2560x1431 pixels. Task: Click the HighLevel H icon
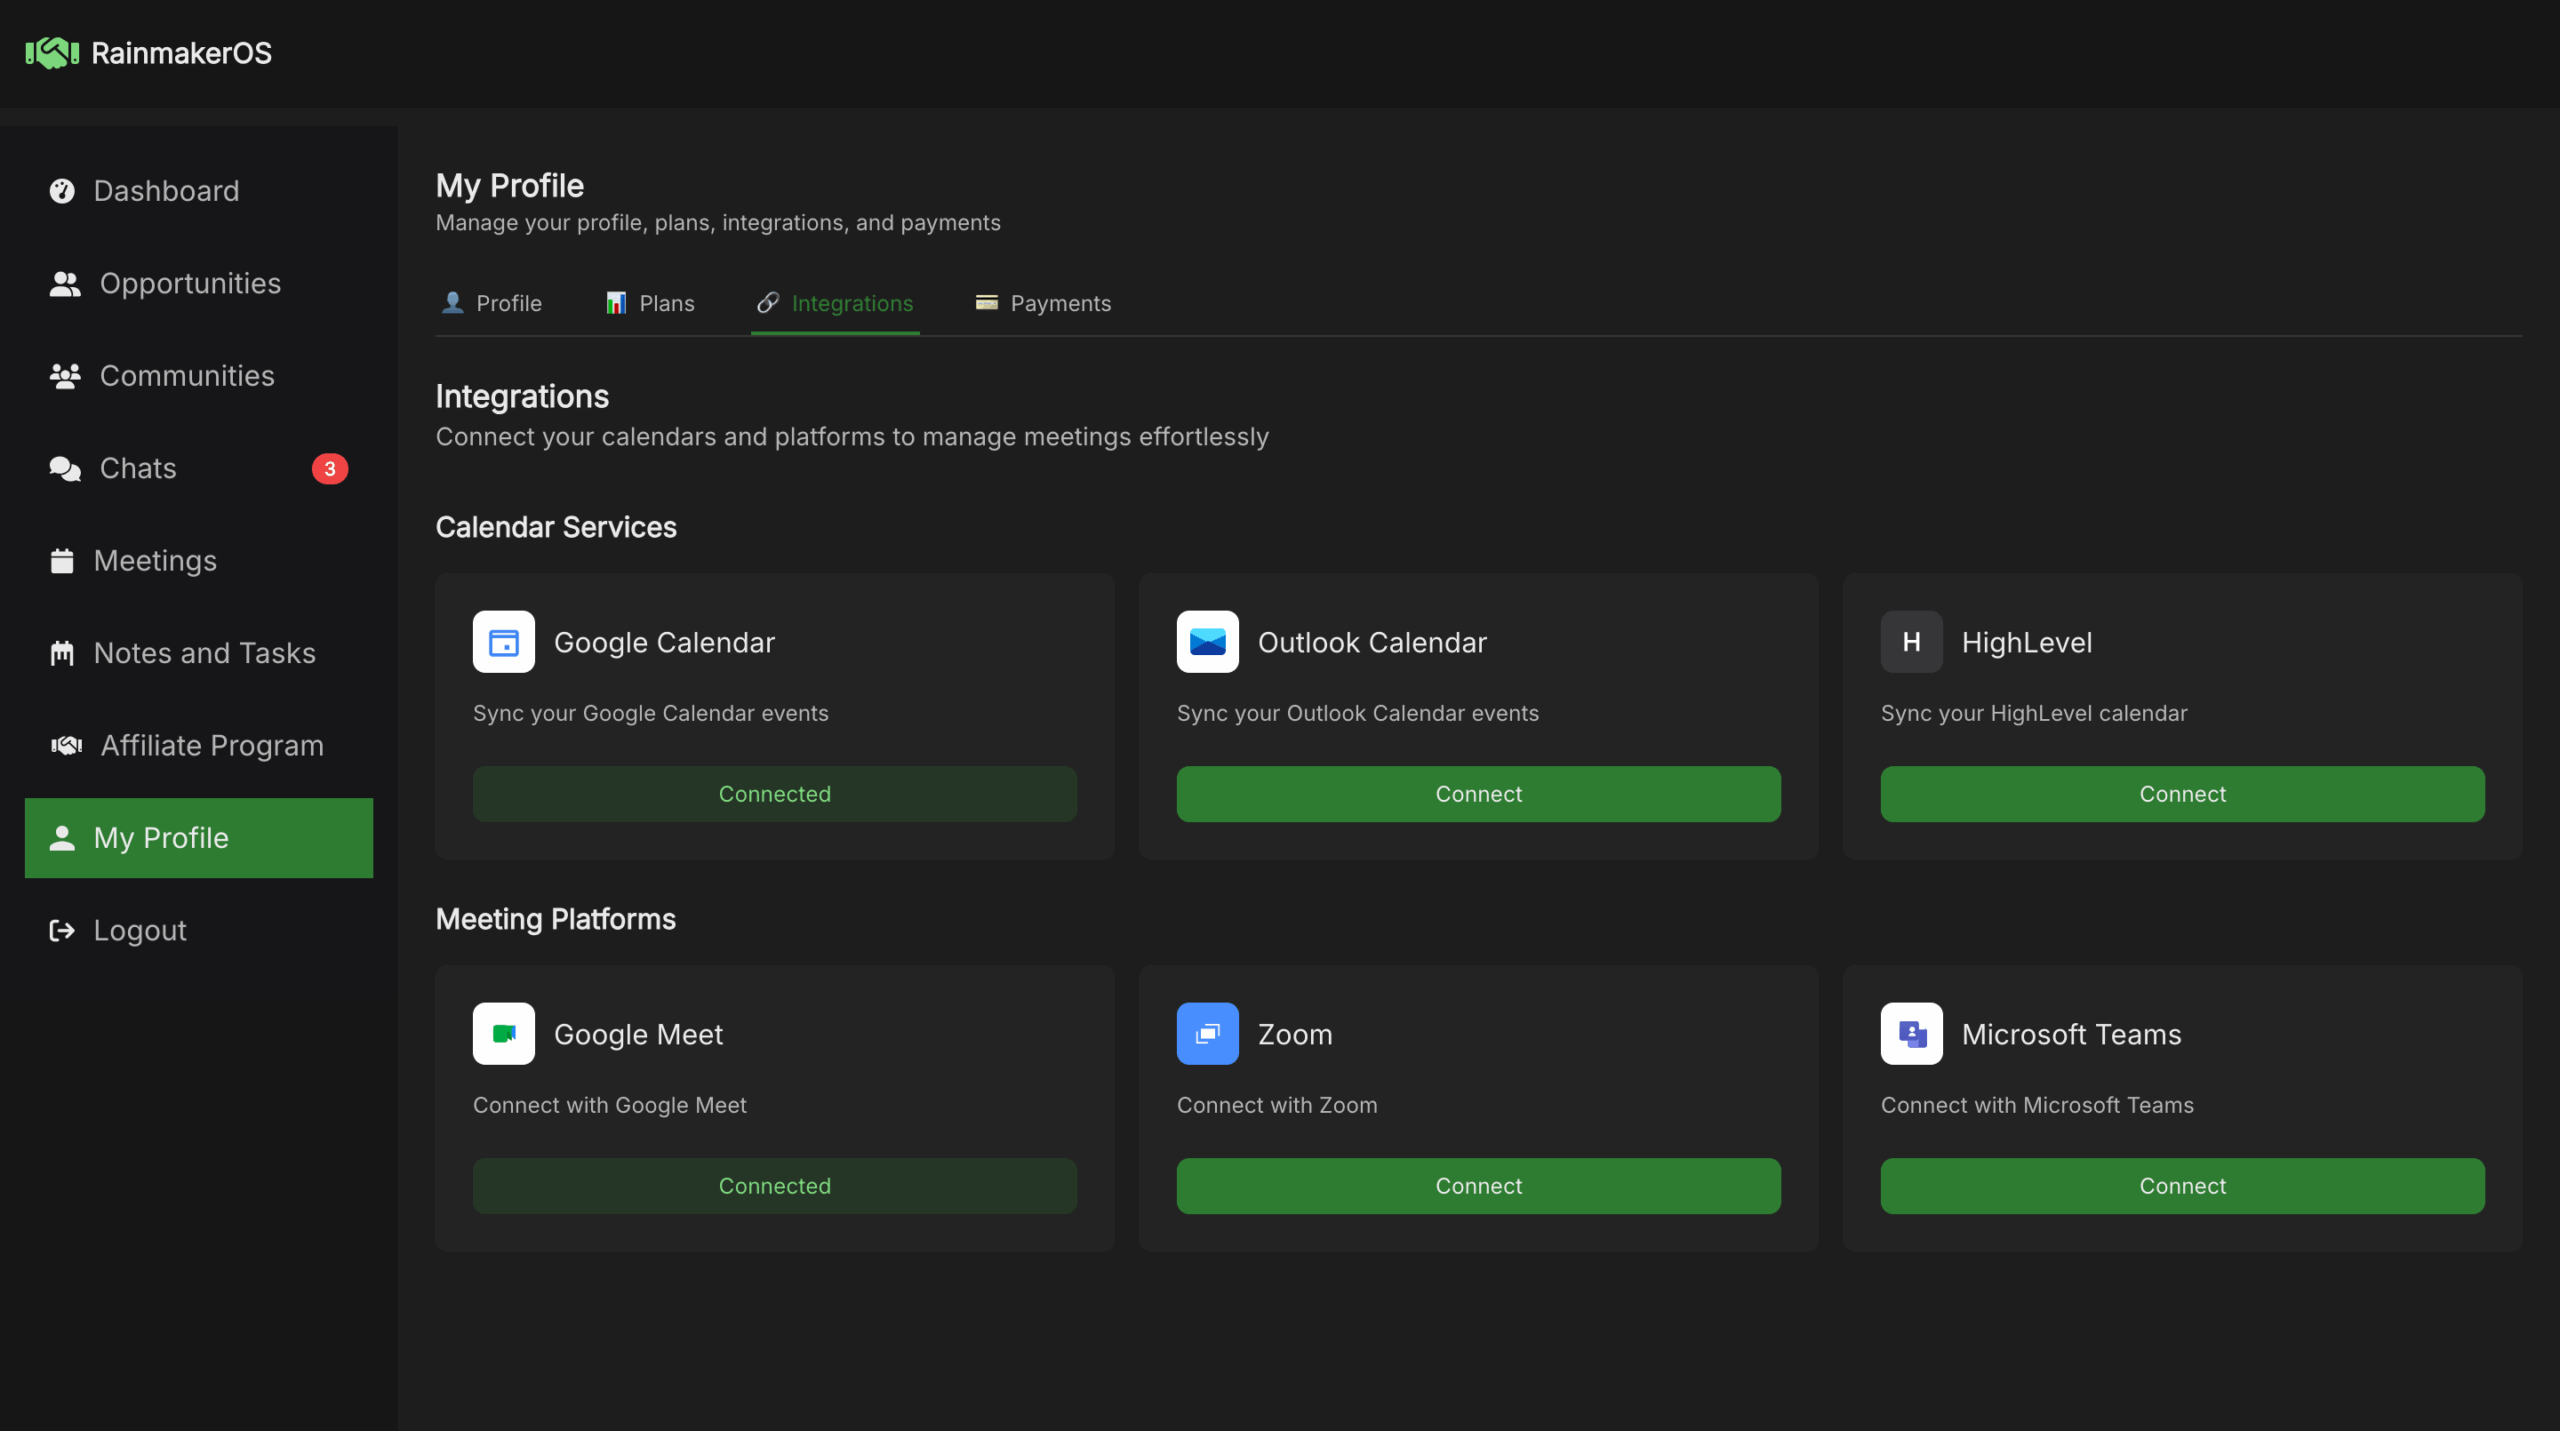pyautogui.click(x=1910, y=642)
